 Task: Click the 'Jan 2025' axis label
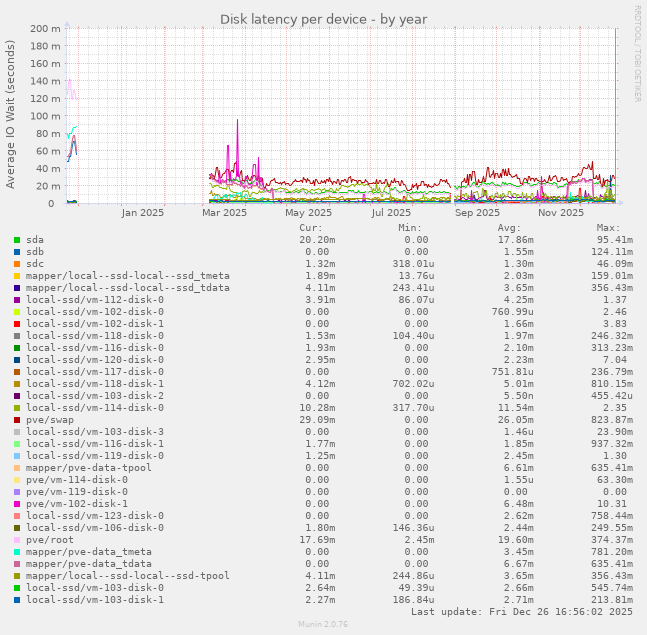pyautogui.click(x=142, y=212)
